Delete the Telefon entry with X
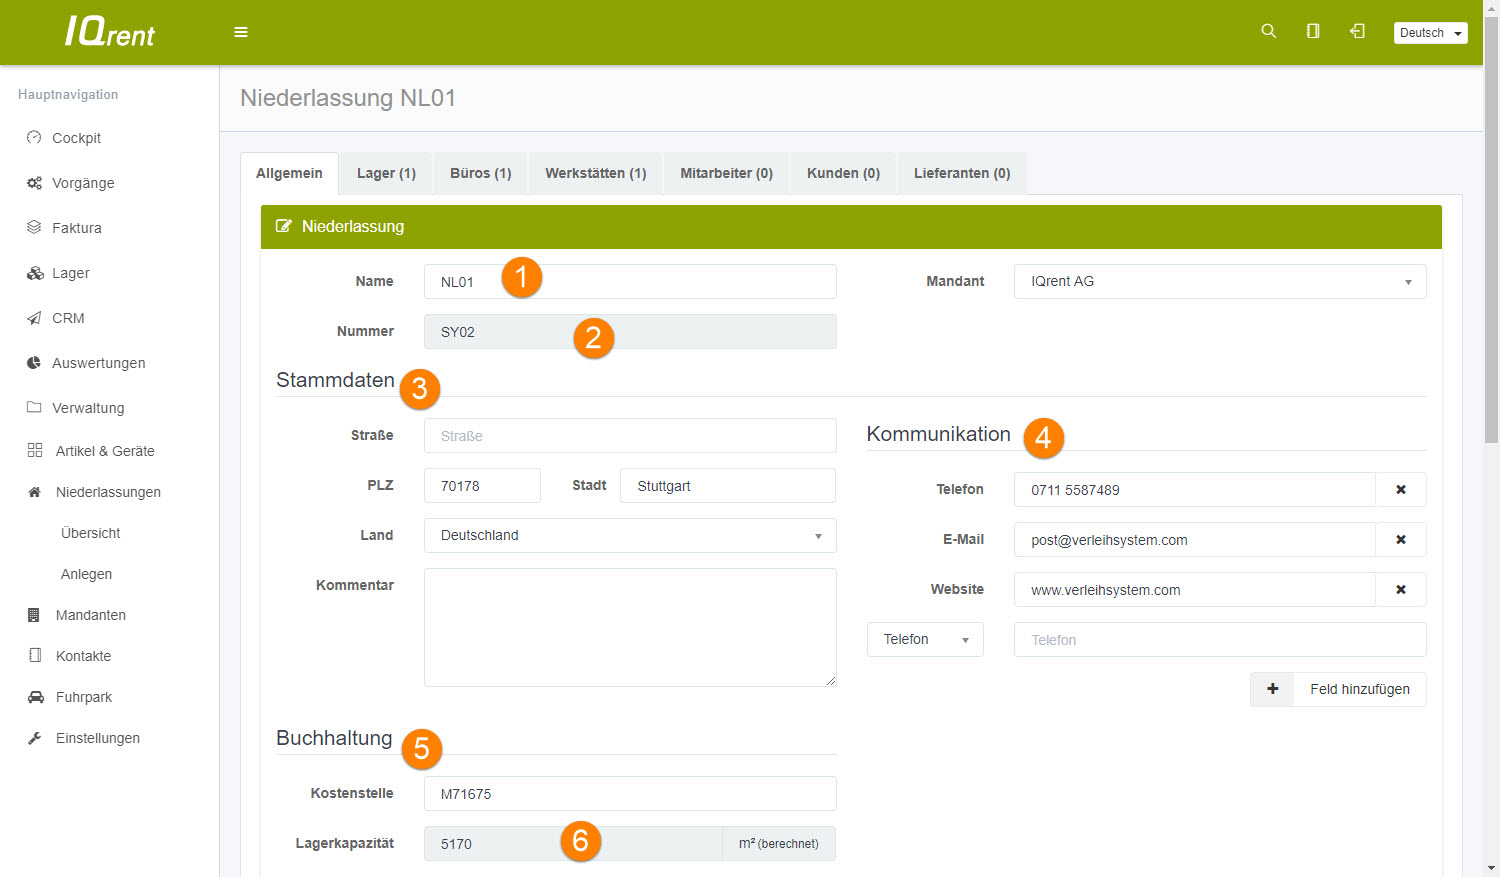The height and width of the screenshot is (877, 1500). (1400, 490)
